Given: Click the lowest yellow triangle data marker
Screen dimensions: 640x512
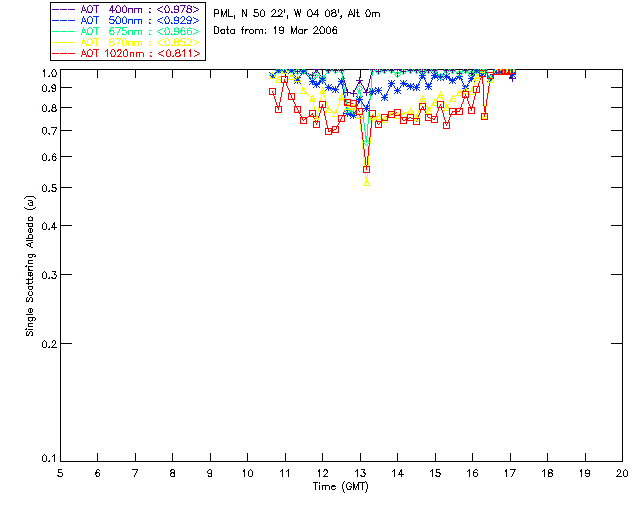Looking at the screenshot, I should (367, 183).
